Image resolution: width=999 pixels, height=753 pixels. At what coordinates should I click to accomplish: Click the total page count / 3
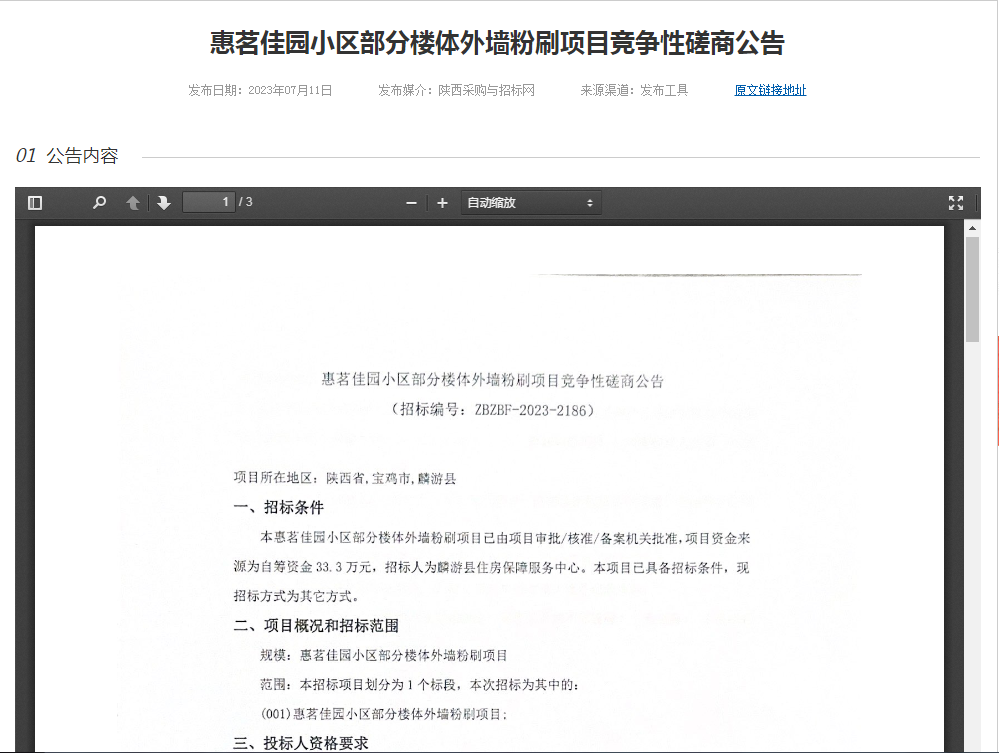[246, 202]
